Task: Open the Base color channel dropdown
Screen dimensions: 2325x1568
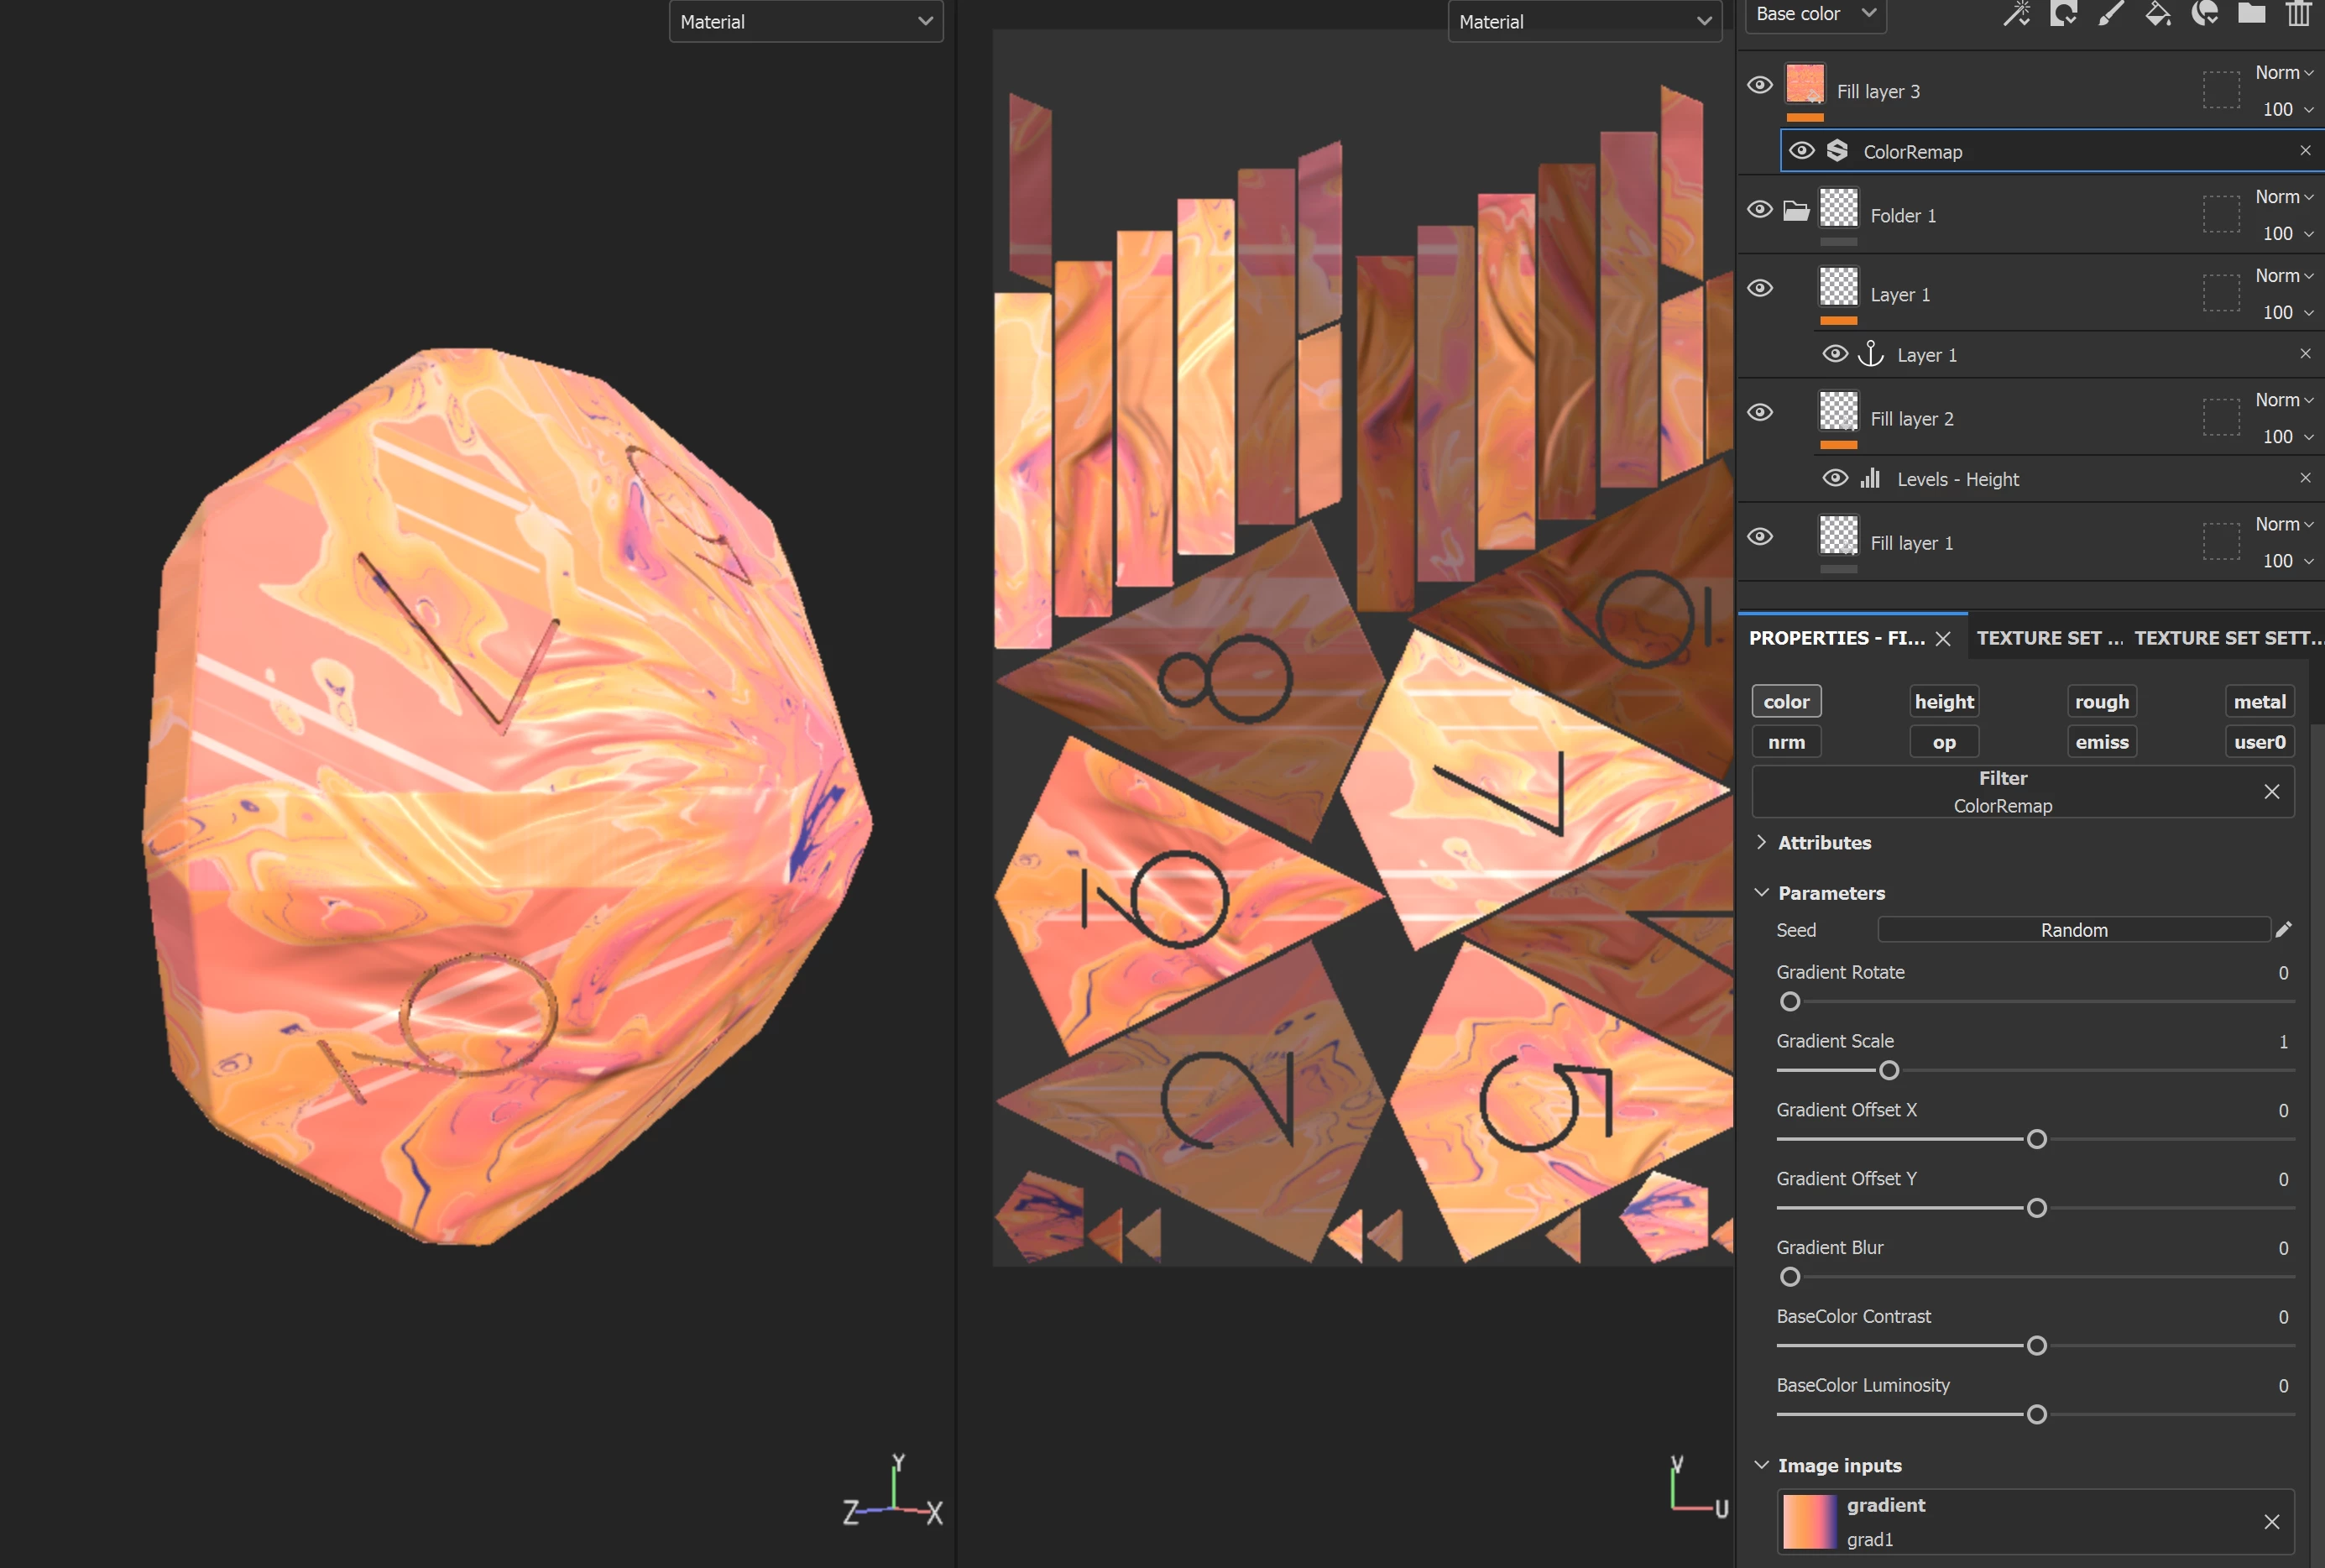Action: (x=1815, y=14)
